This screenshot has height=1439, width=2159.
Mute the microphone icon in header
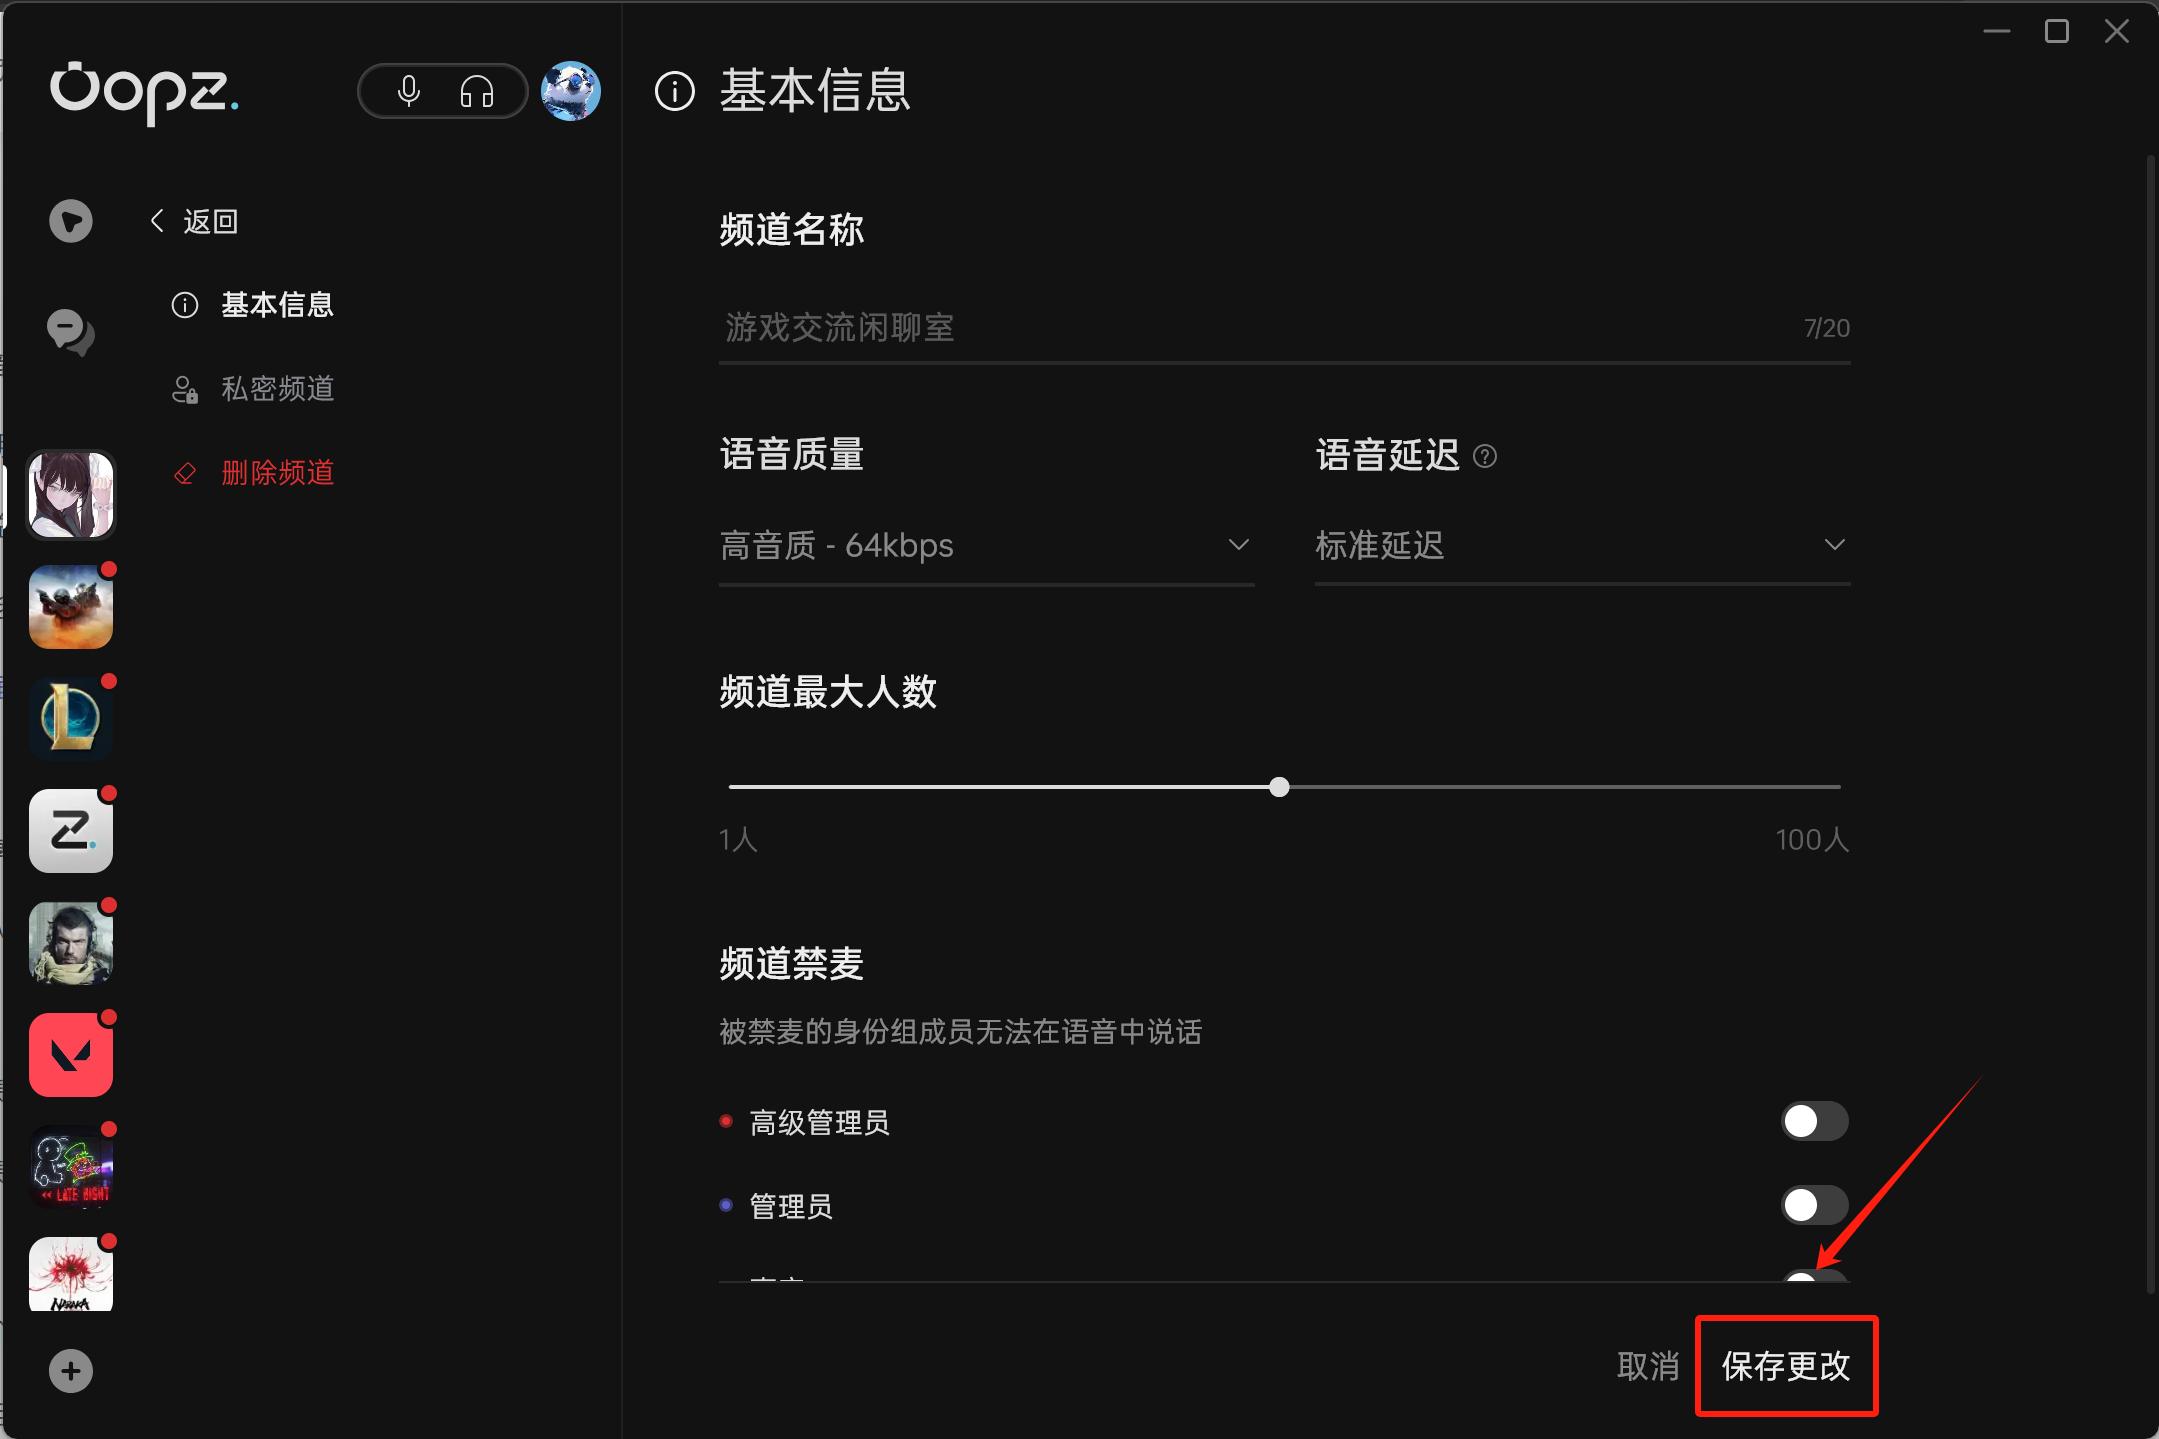408,91
